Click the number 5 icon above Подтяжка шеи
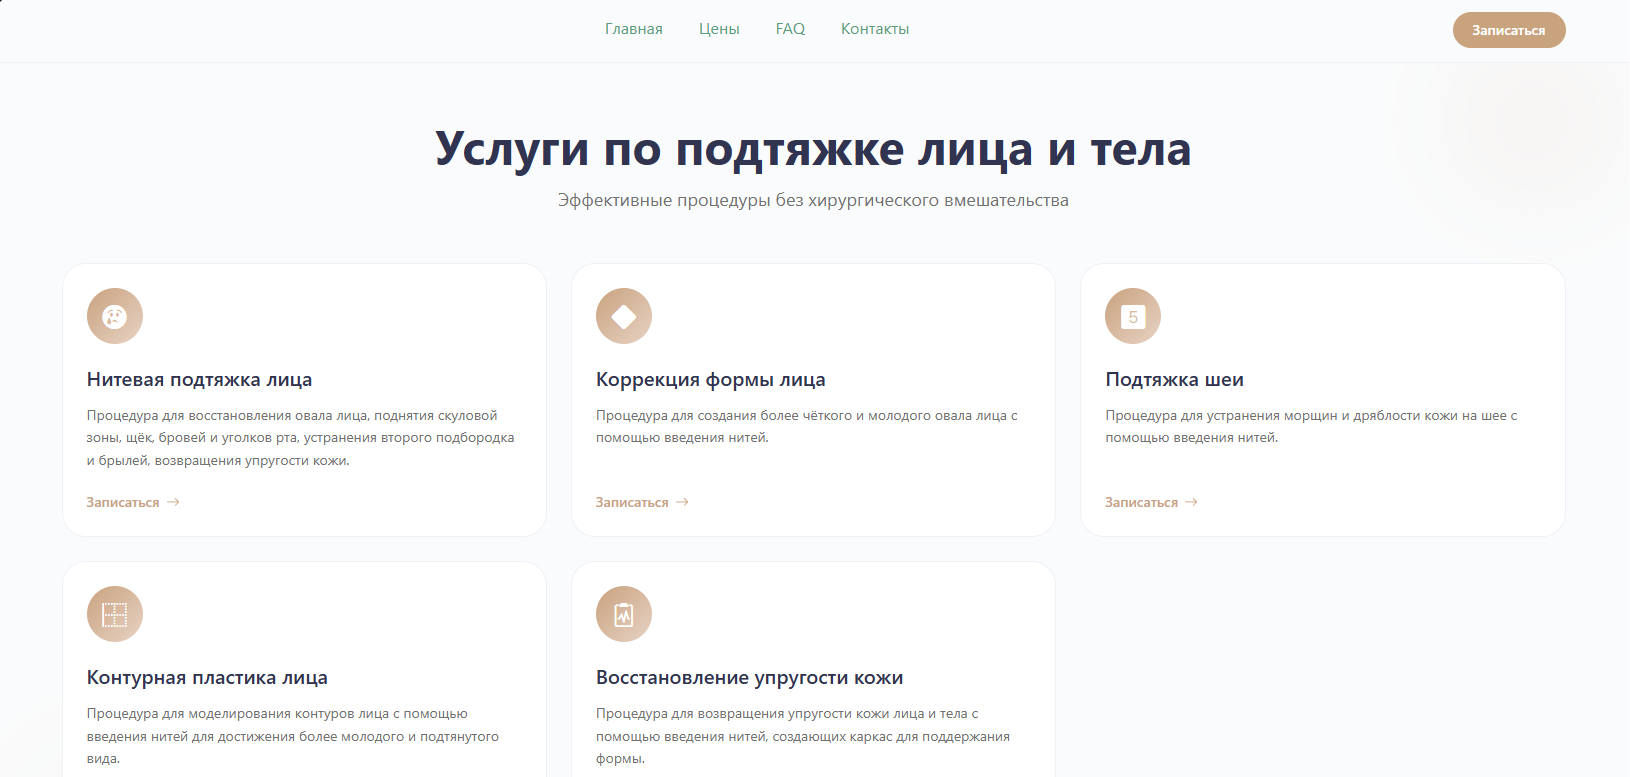Viewport: 1630px width, 777px height. [x=1133, y=317]
